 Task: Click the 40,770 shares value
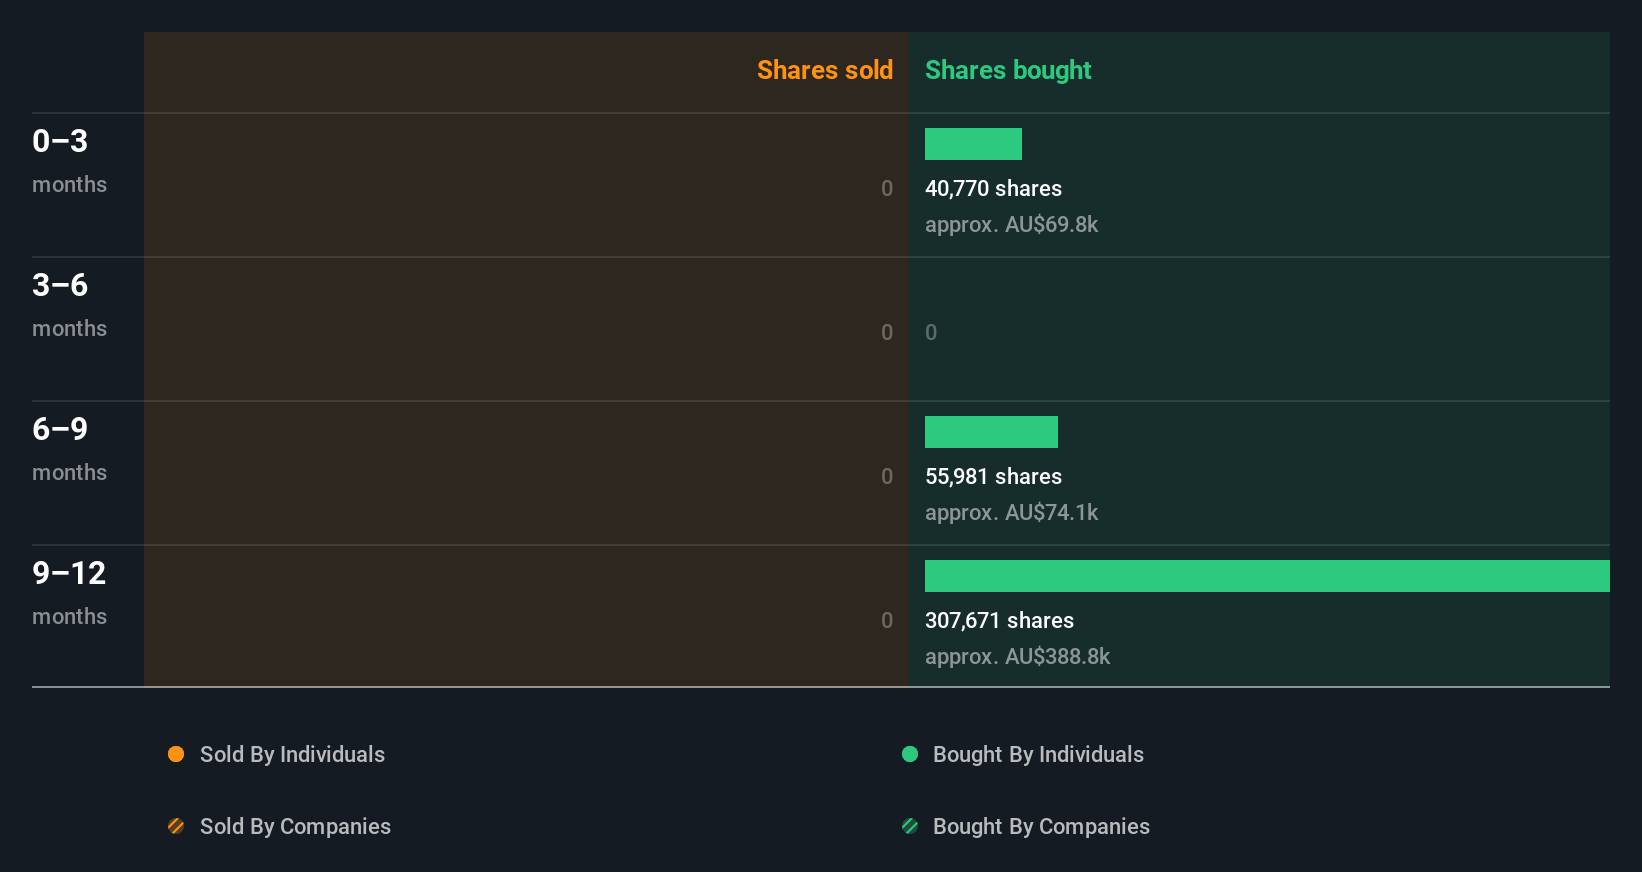[x=993, y=188]
